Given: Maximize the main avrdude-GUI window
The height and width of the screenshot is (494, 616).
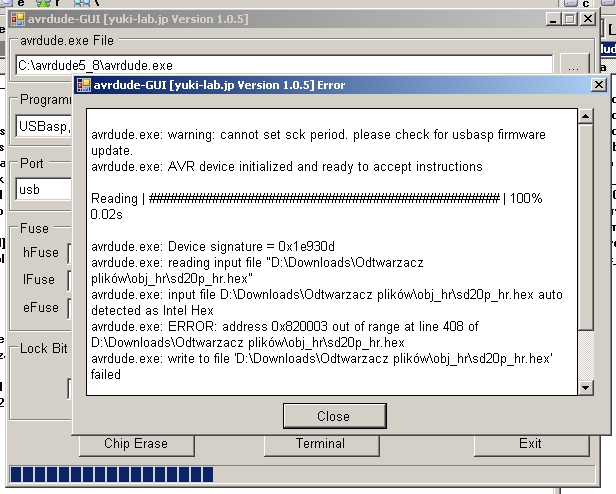Looking at the screenshot, I should pyautogui.click(x=570, y=19).
